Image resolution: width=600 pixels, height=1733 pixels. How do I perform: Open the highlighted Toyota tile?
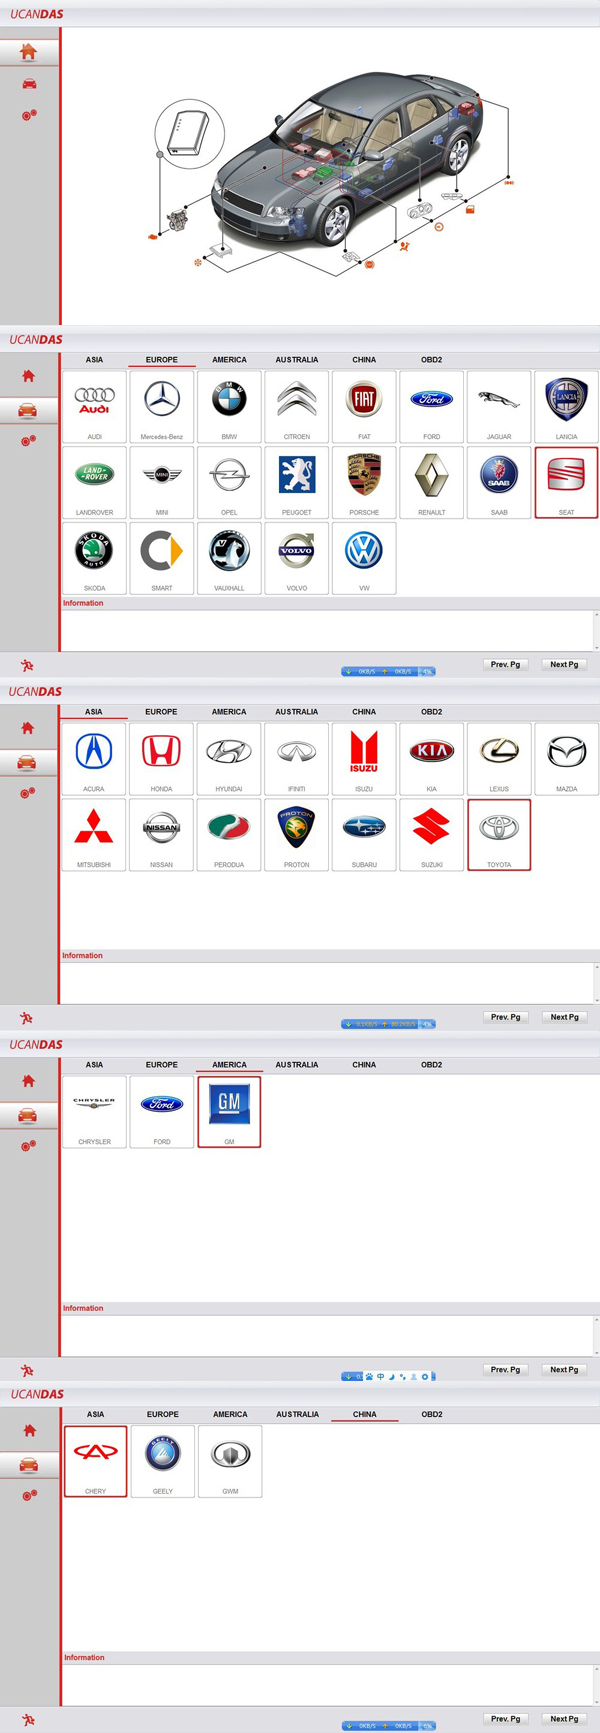[x=499, y=833]
